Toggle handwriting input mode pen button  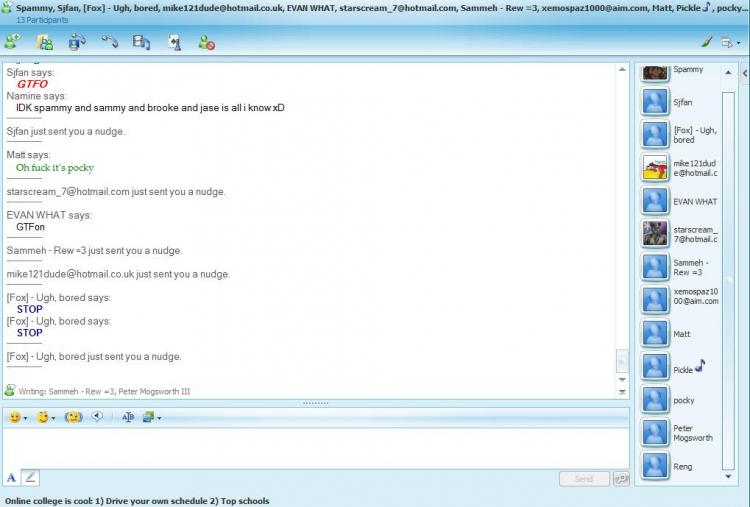(x=30, y=477)
